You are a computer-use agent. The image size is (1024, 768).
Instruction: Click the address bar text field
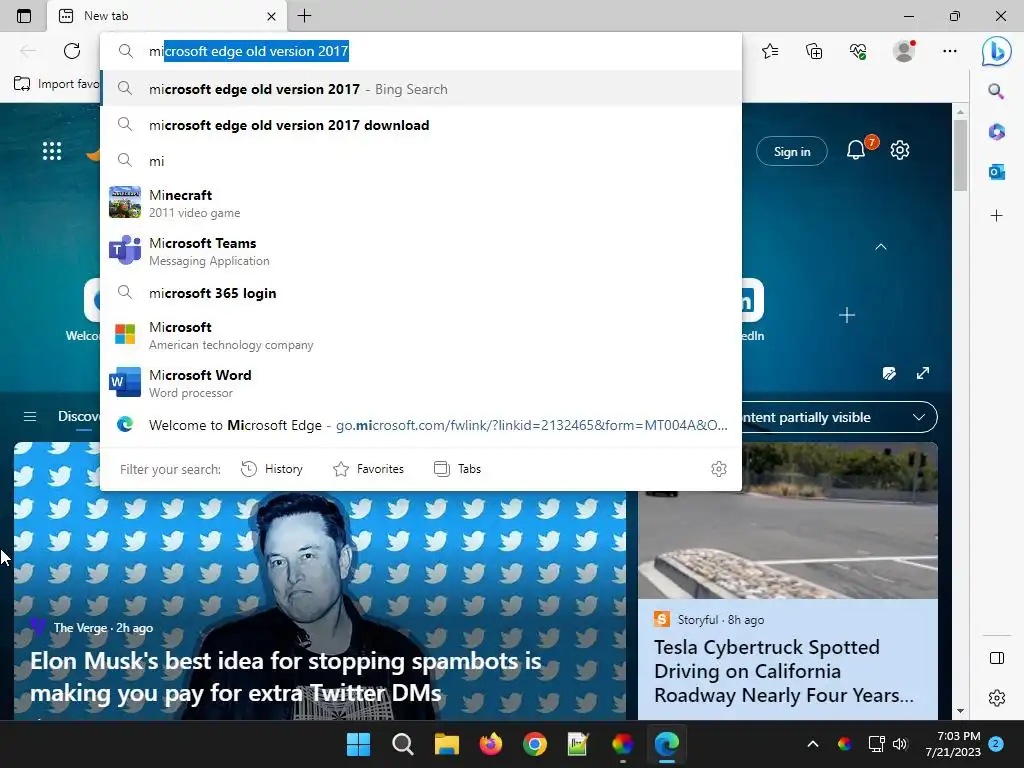pos(421,51)
